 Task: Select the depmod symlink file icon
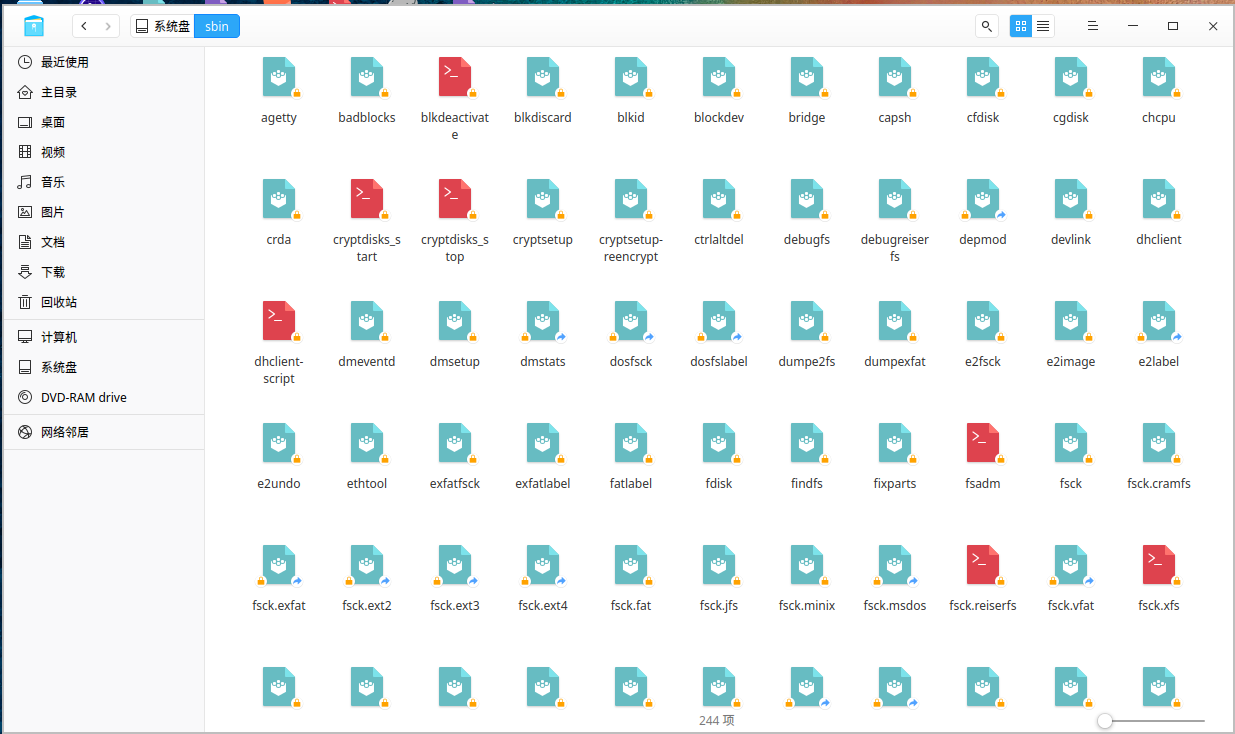point(983,199)
